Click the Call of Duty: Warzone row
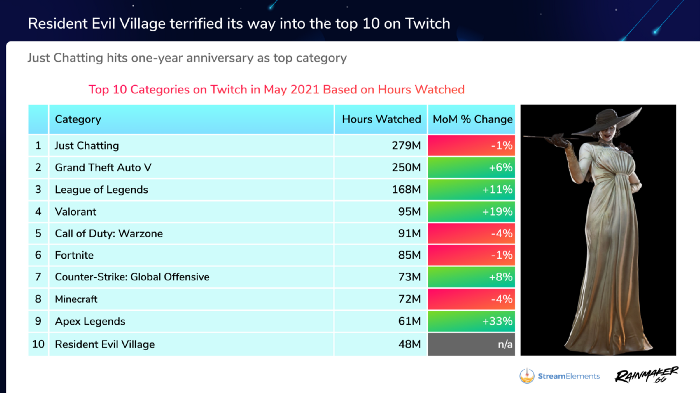 pyautogui.click(x=271, y=234)
